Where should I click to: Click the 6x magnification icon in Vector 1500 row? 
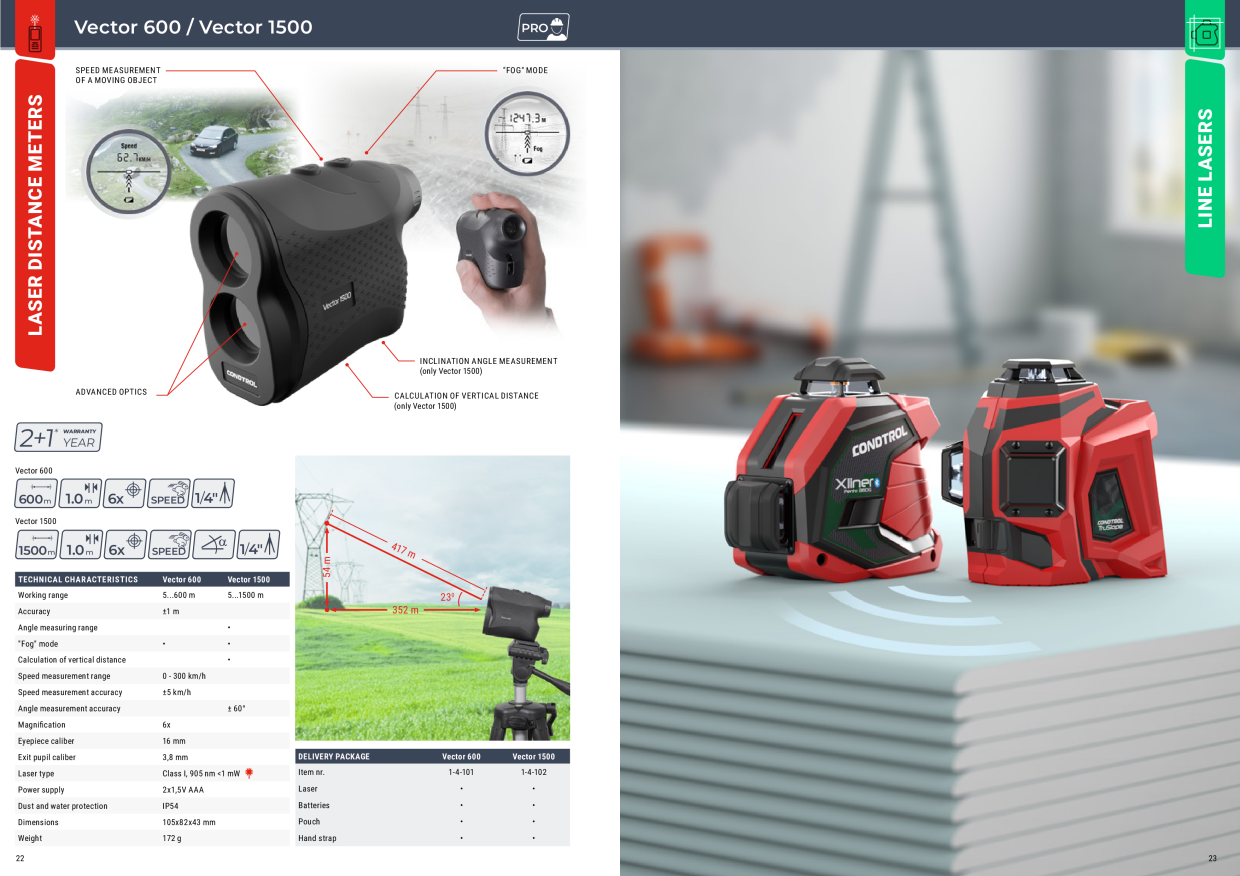(x=125, y=545)
